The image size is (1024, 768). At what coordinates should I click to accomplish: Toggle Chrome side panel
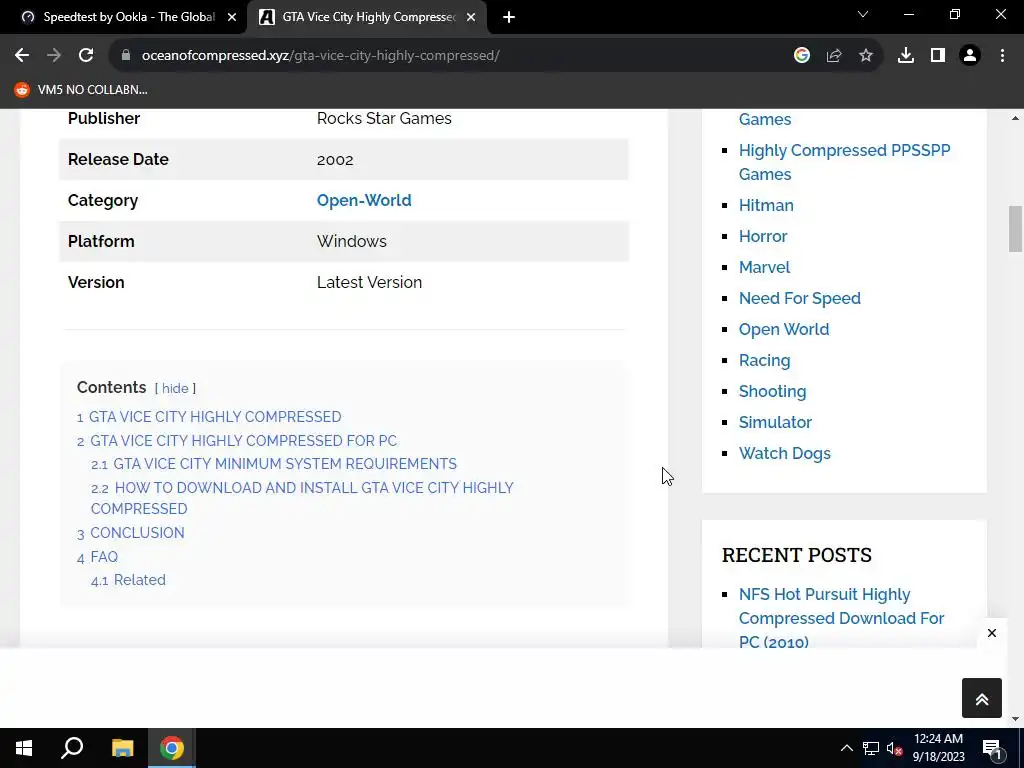pos(937,56)
